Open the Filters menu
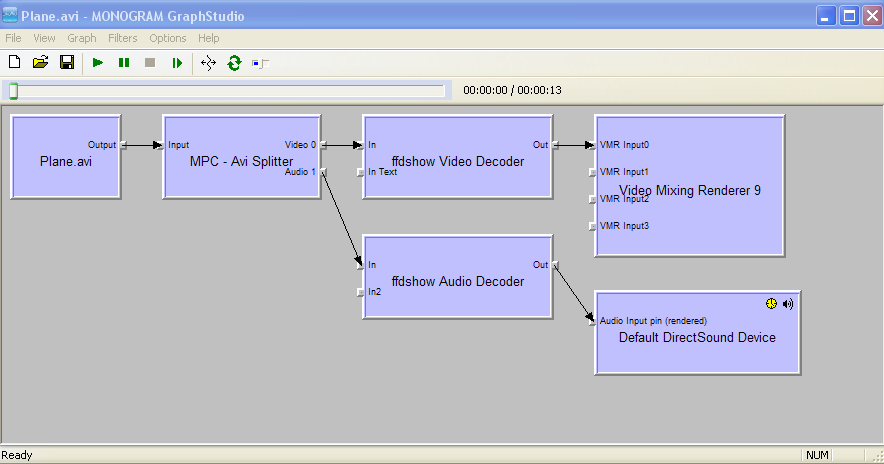The image size is (884, 464). coord(122,38)
